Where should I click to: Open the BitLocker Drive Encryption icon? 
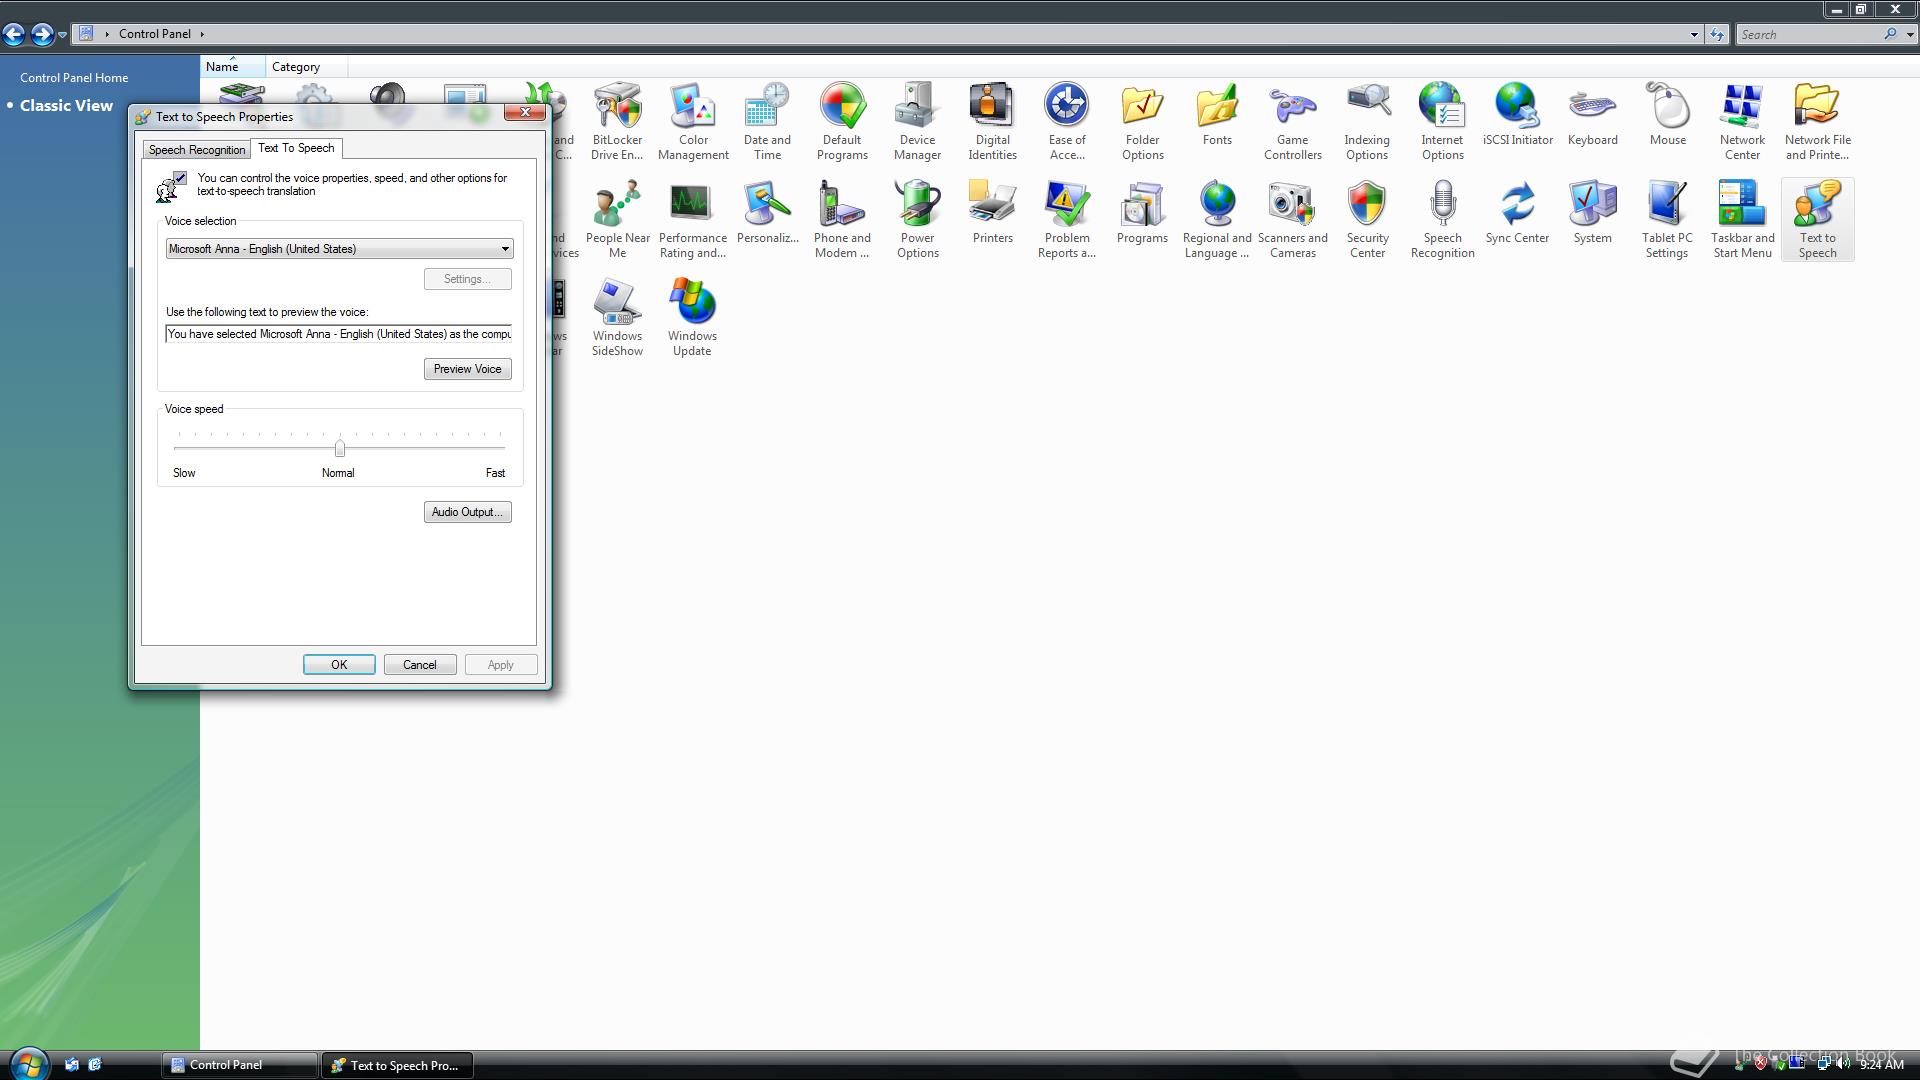(x=617, y=121)
